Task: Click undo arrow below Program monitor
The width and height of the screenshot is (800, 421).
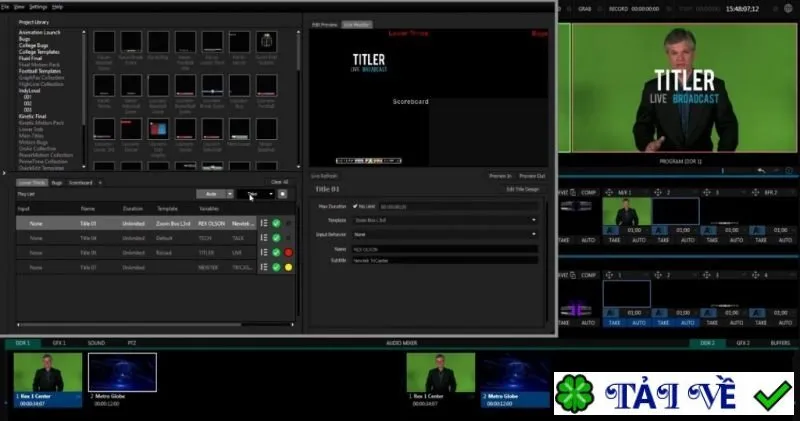Action: (761, 171)
